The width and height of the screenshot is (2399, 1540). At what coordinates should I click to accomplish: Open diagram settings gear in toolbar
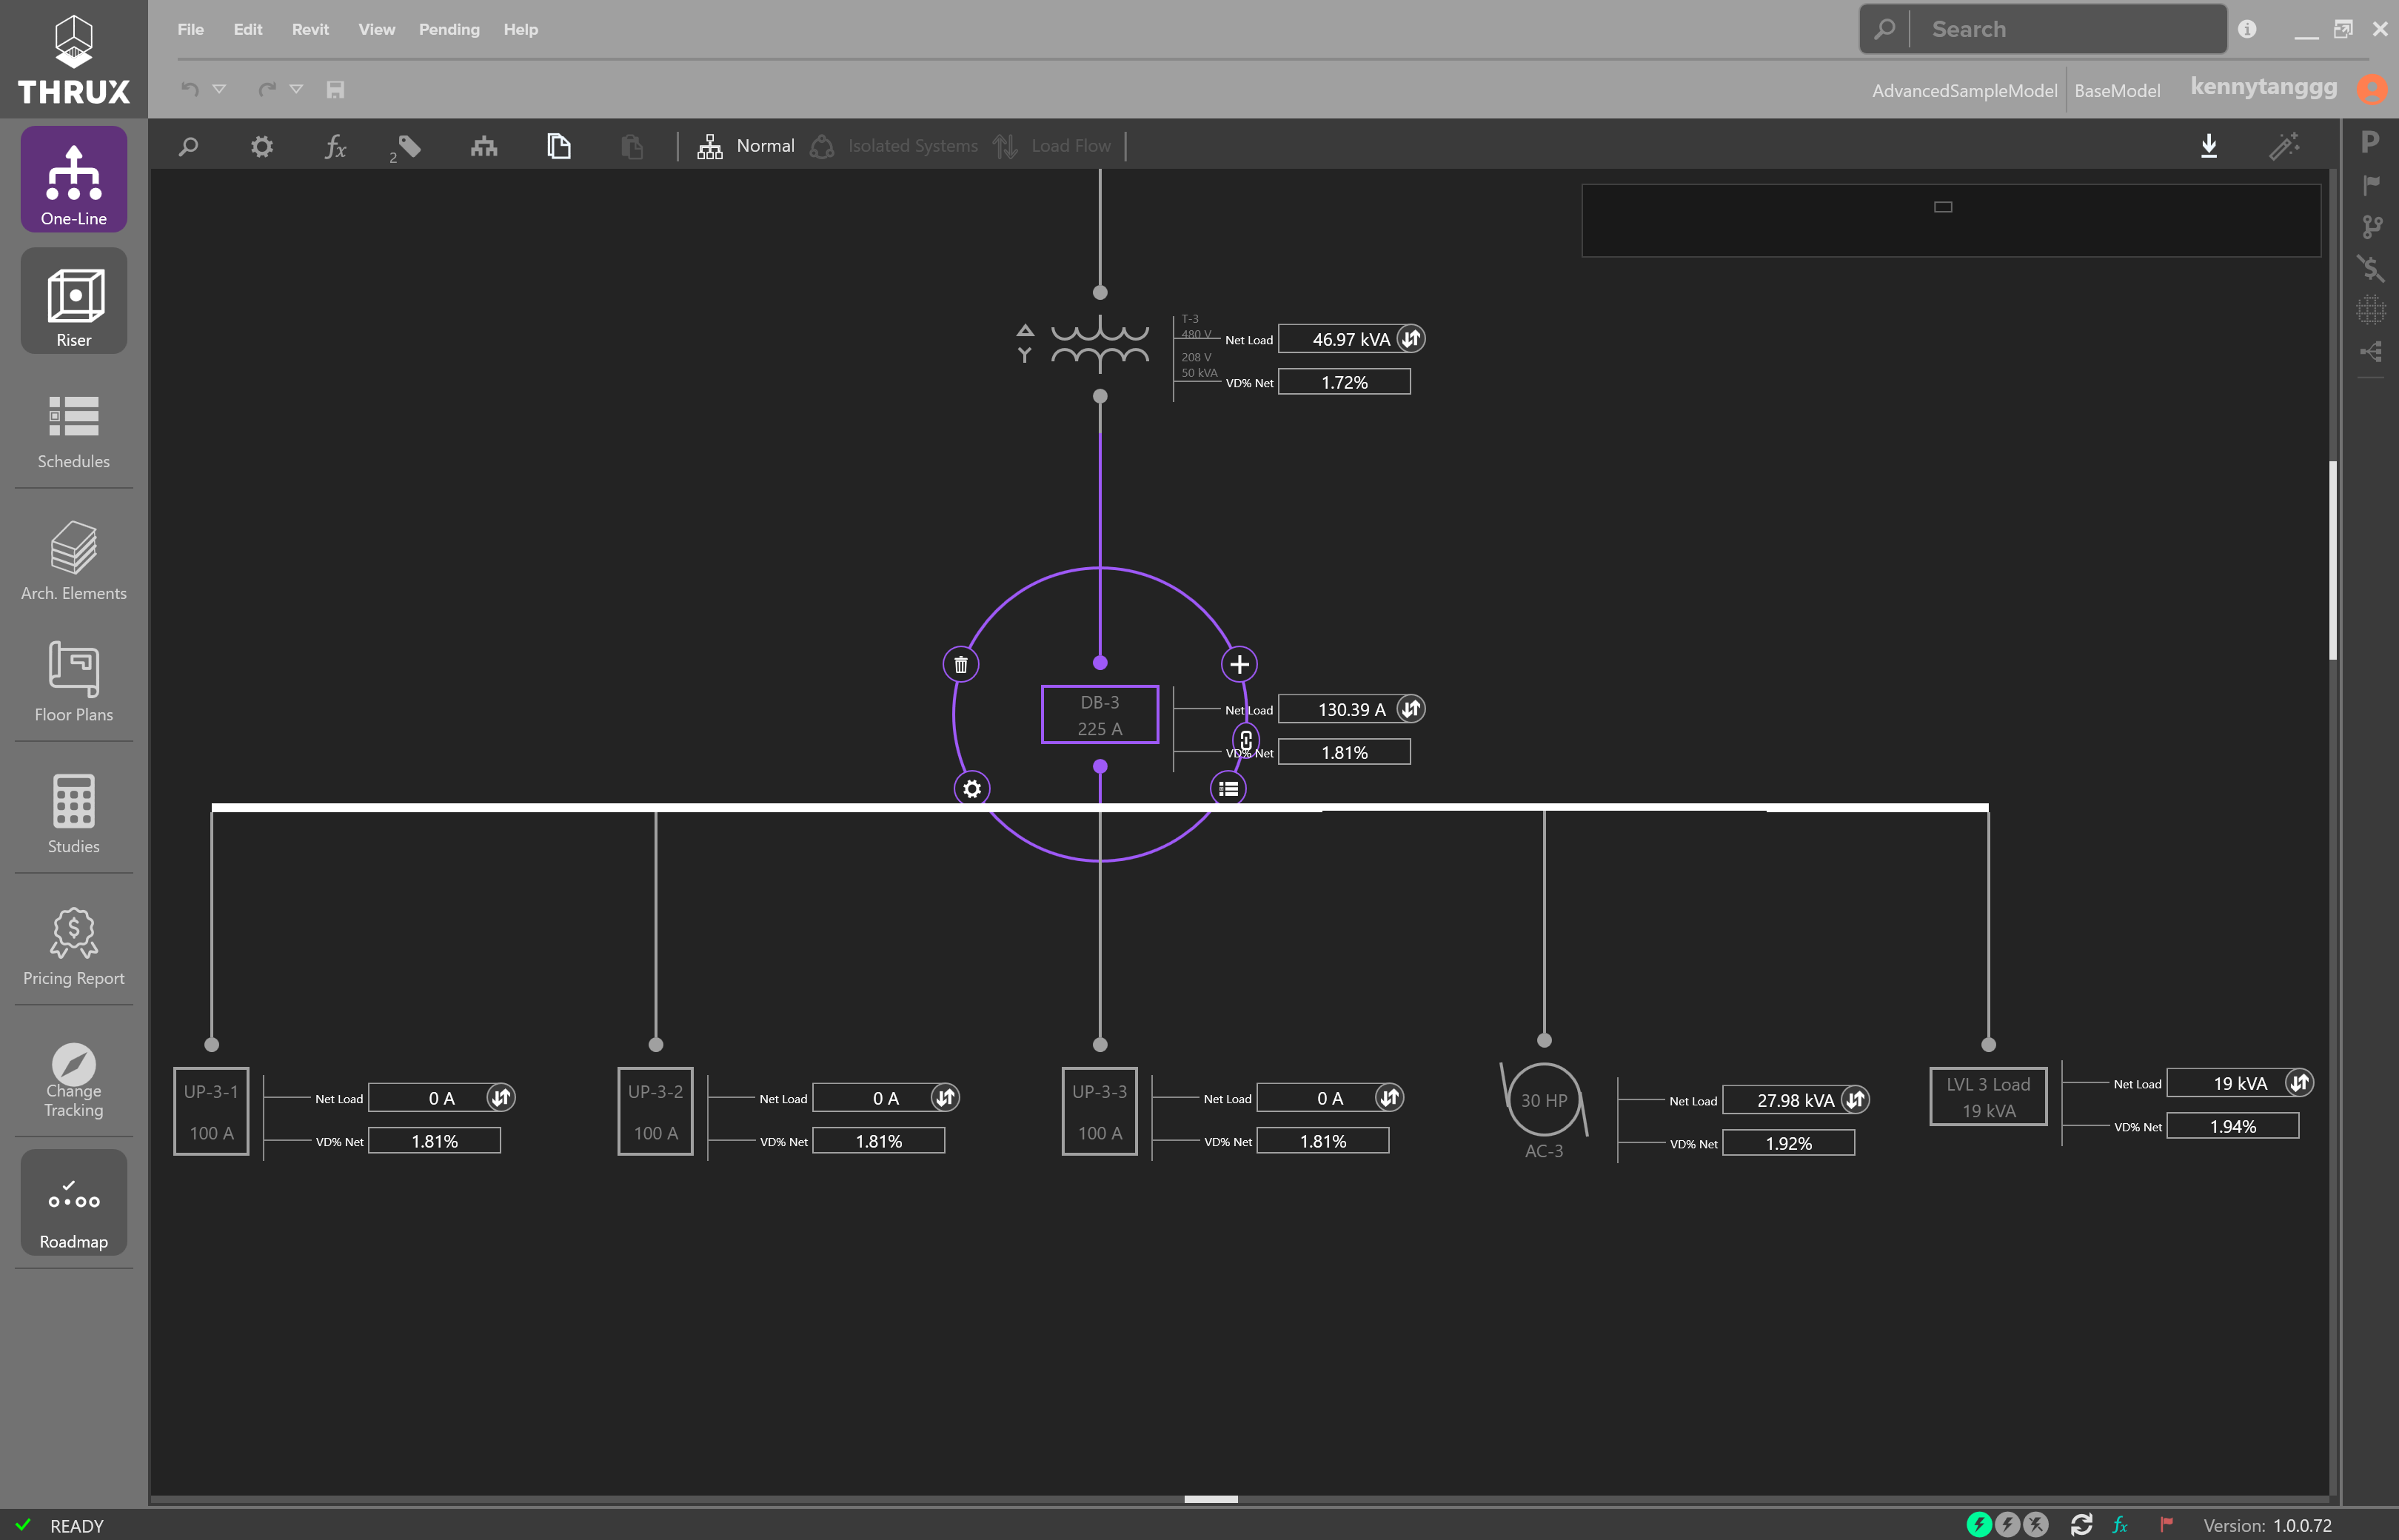click(x=262, y=147)
